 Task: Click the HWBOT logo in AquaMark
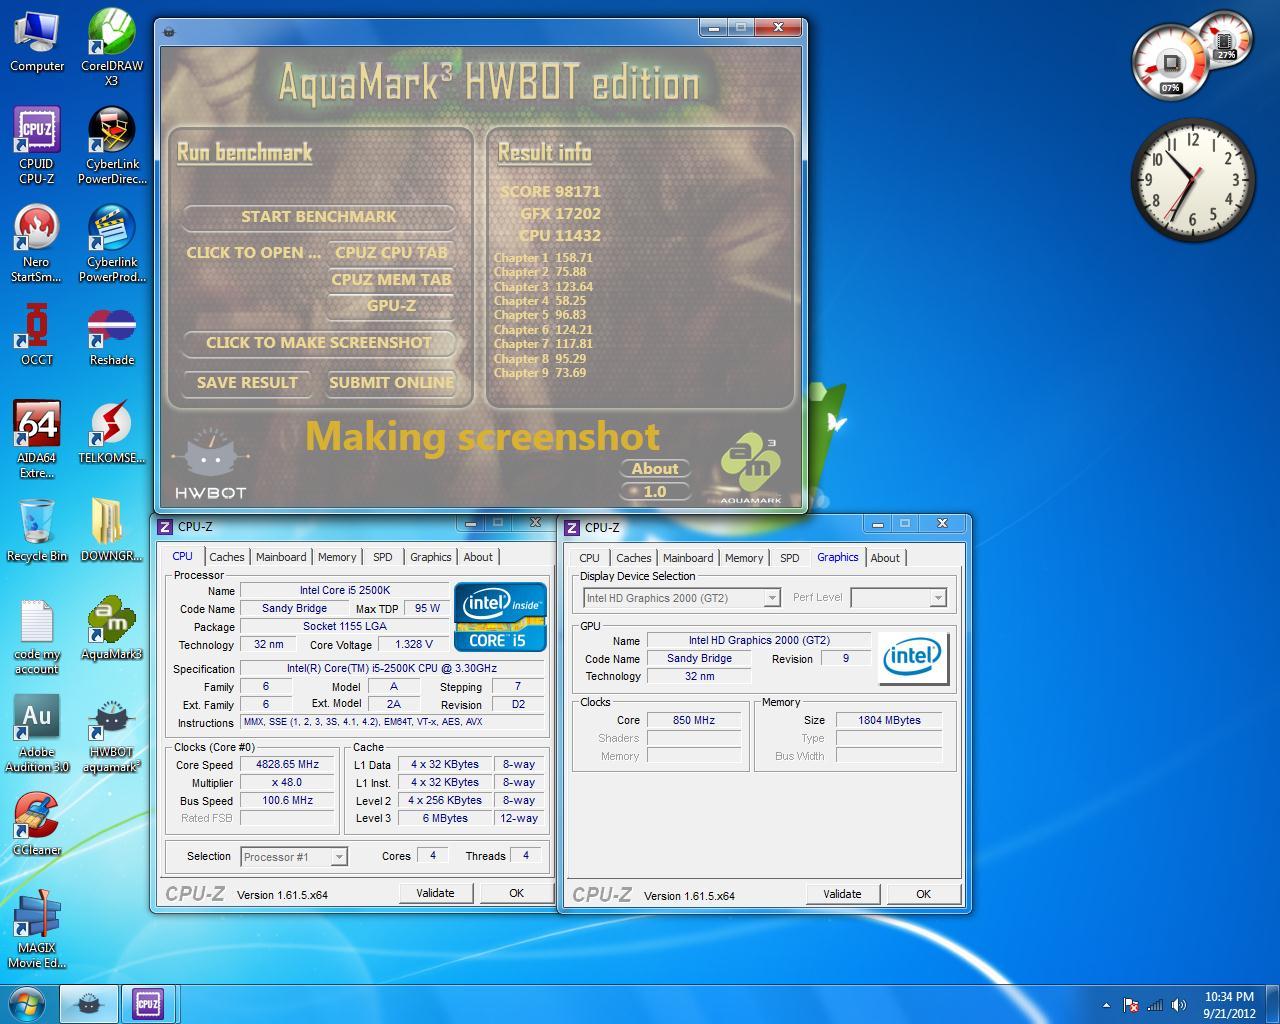210,464
